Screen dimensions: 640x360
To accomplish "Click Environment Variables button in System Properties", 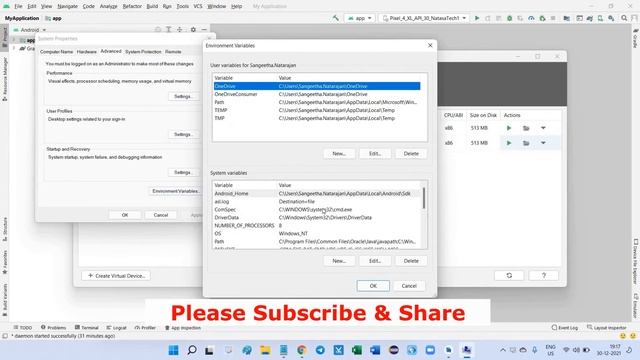I will pyautogui.click(x=176, y=191).
